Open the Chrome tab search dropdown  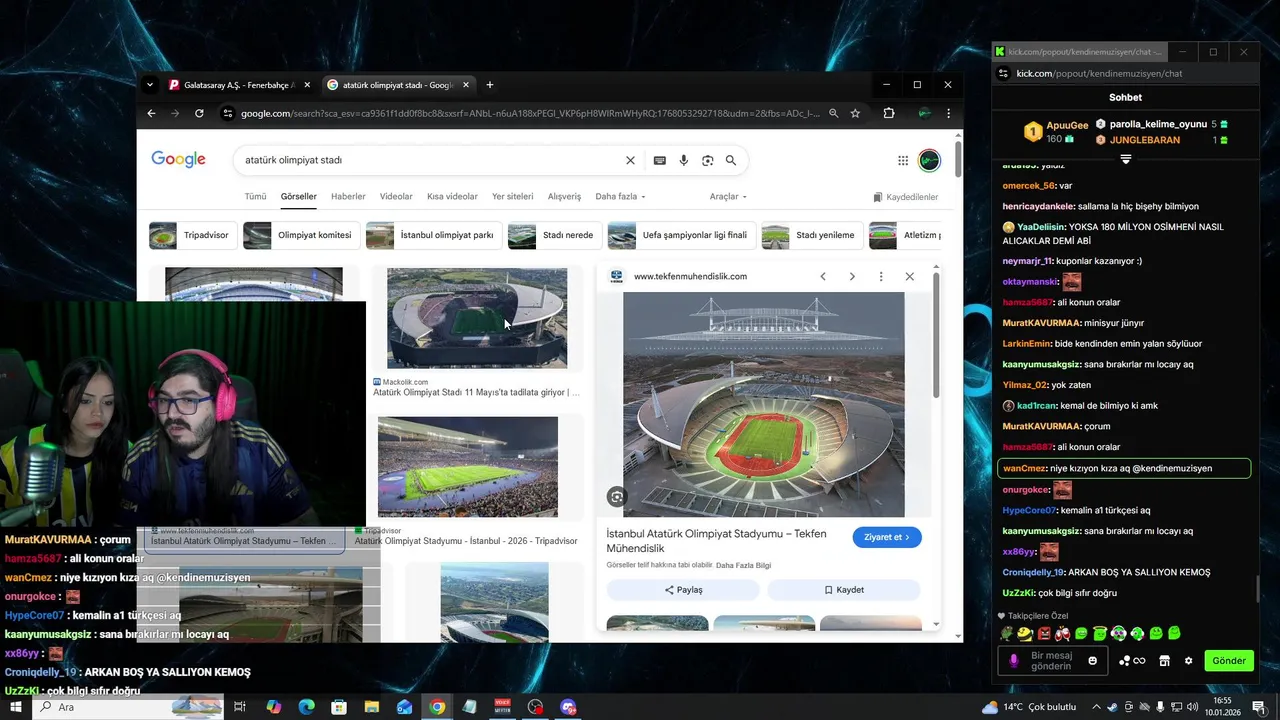(149, 85)
